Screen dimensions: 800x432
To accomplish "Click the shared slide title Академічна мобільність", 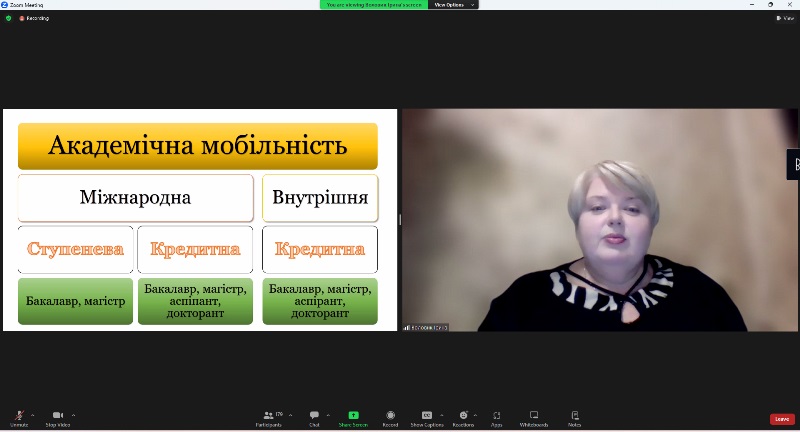I will [x=198, y=146].
